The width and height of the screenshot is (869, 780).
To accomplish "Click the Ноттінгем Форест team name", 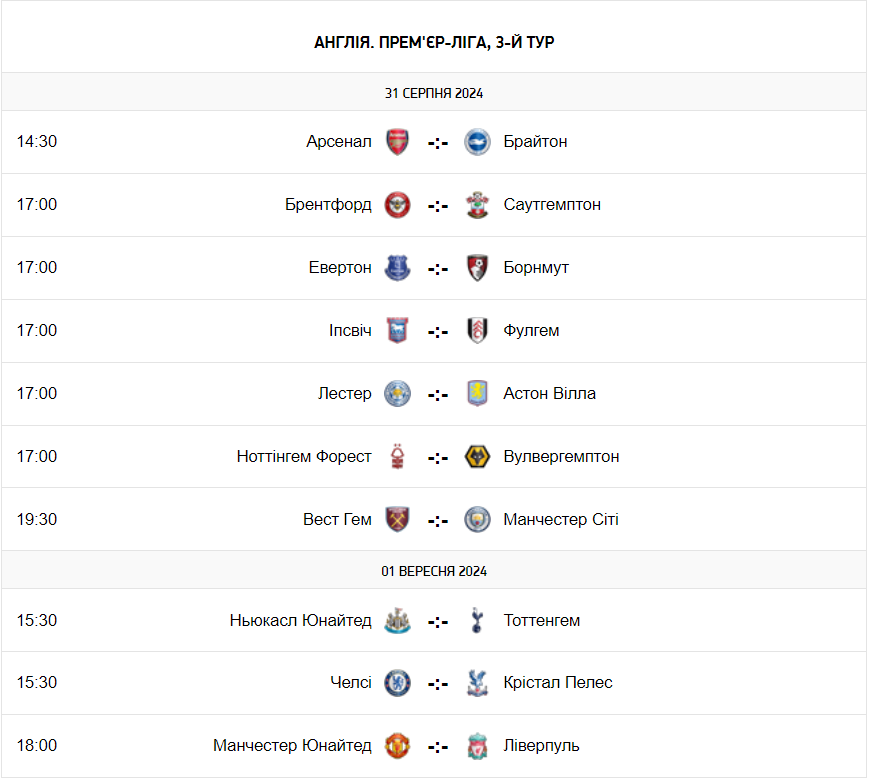I will tap(304, 457).
